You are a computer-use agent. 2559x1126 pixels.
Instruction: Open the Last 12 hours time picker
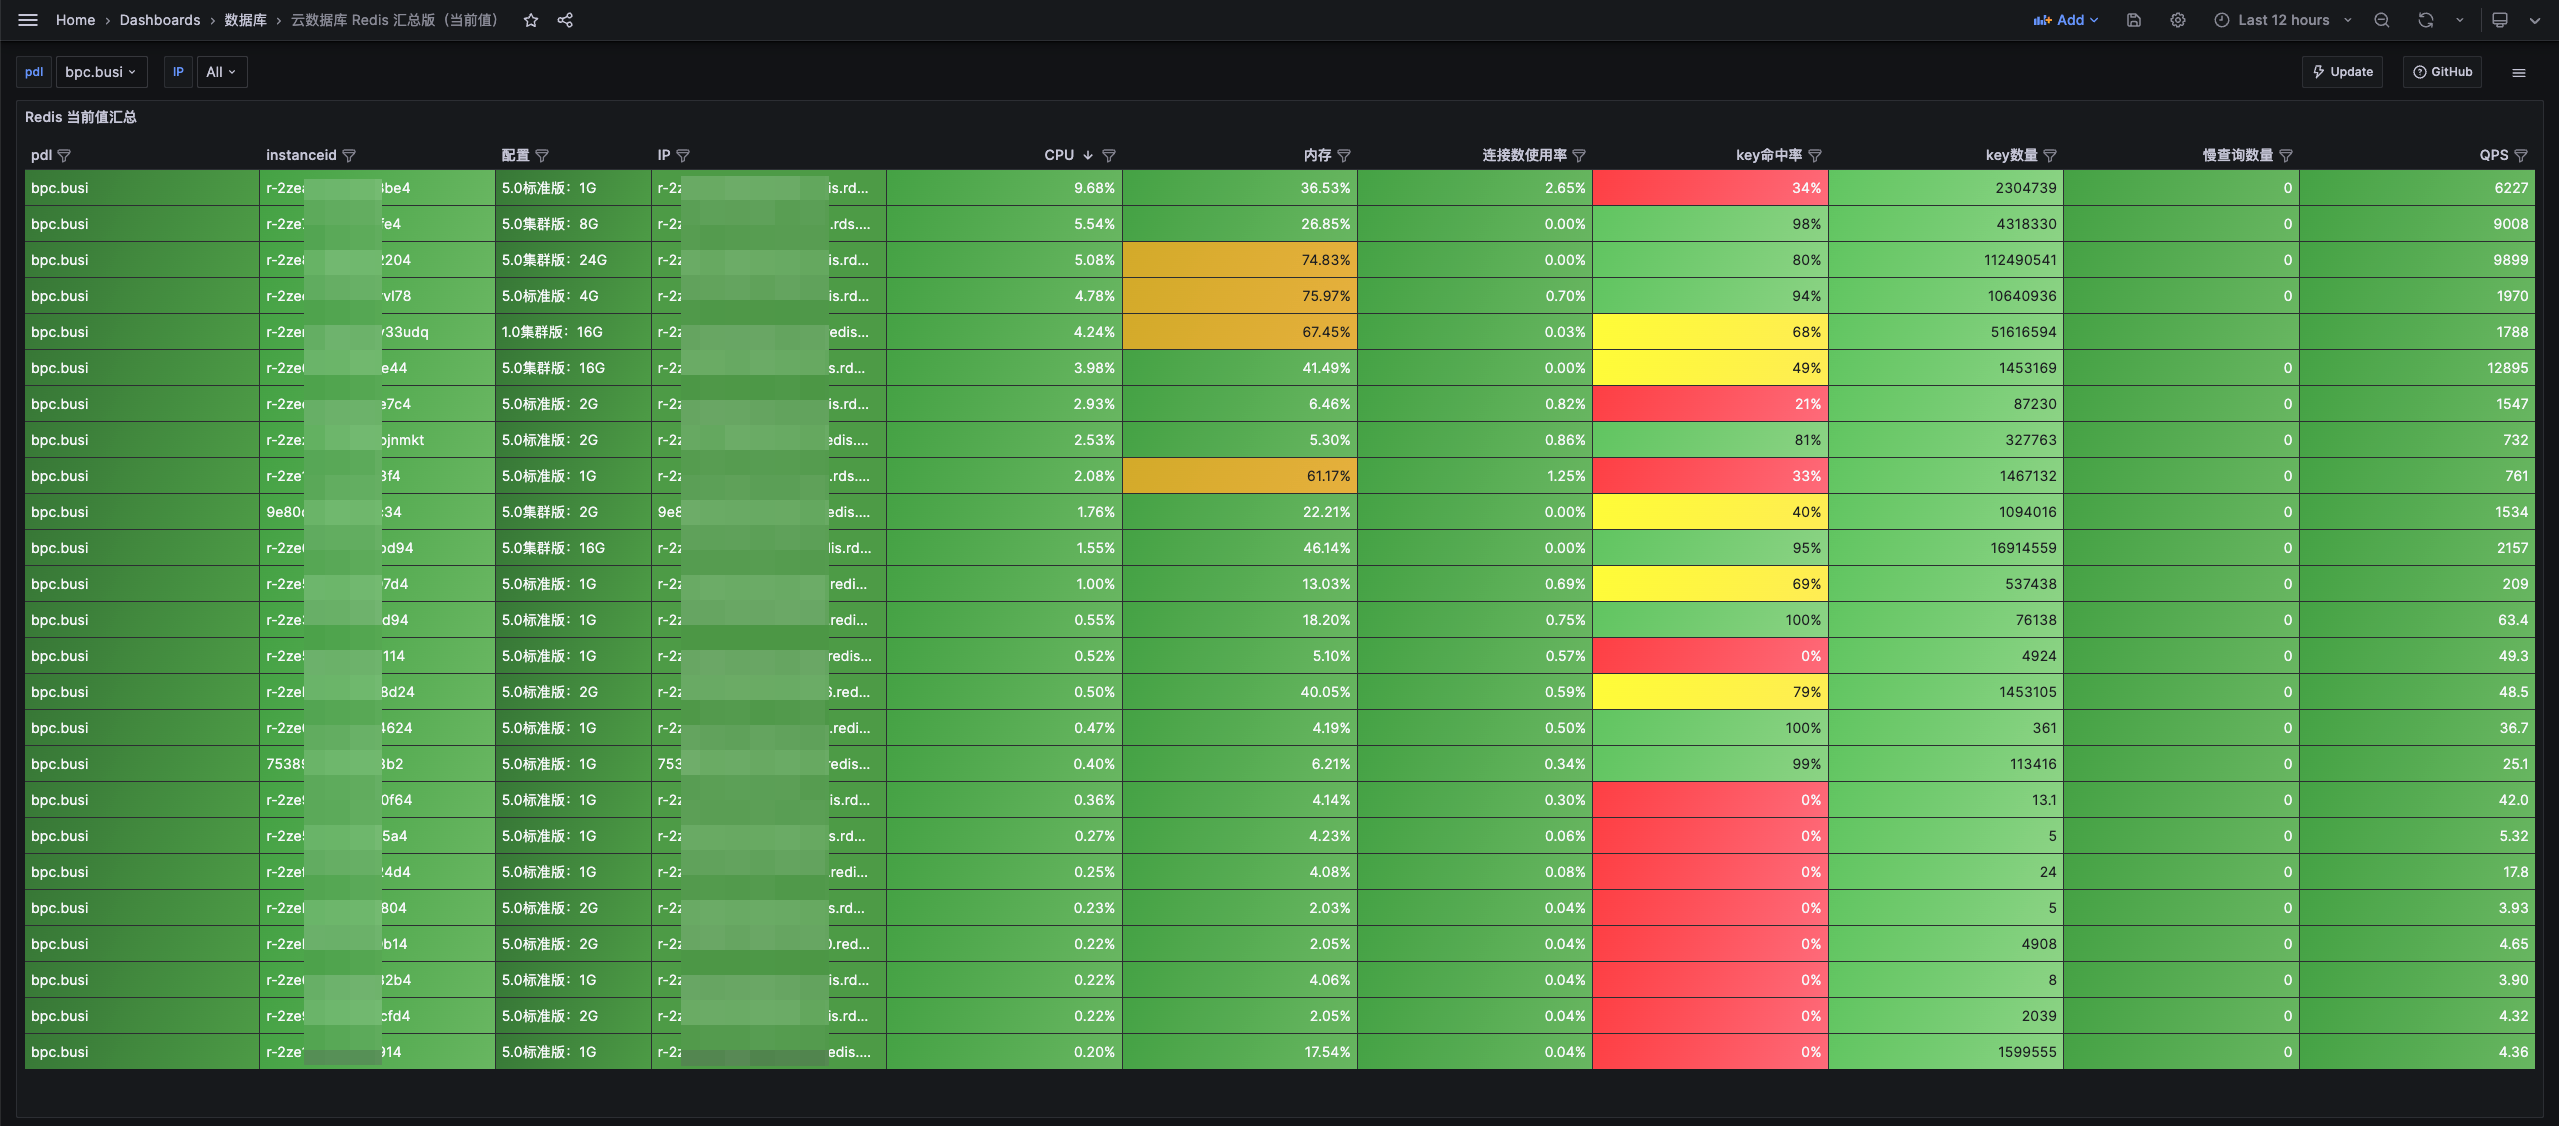click(x=2283, y=20)
